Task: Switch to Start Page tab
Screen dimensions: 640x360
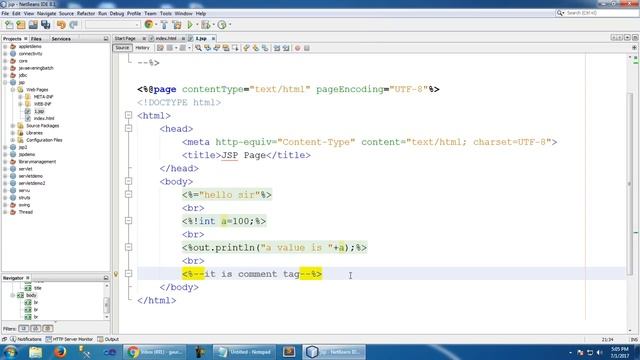Action: point(125,38)
